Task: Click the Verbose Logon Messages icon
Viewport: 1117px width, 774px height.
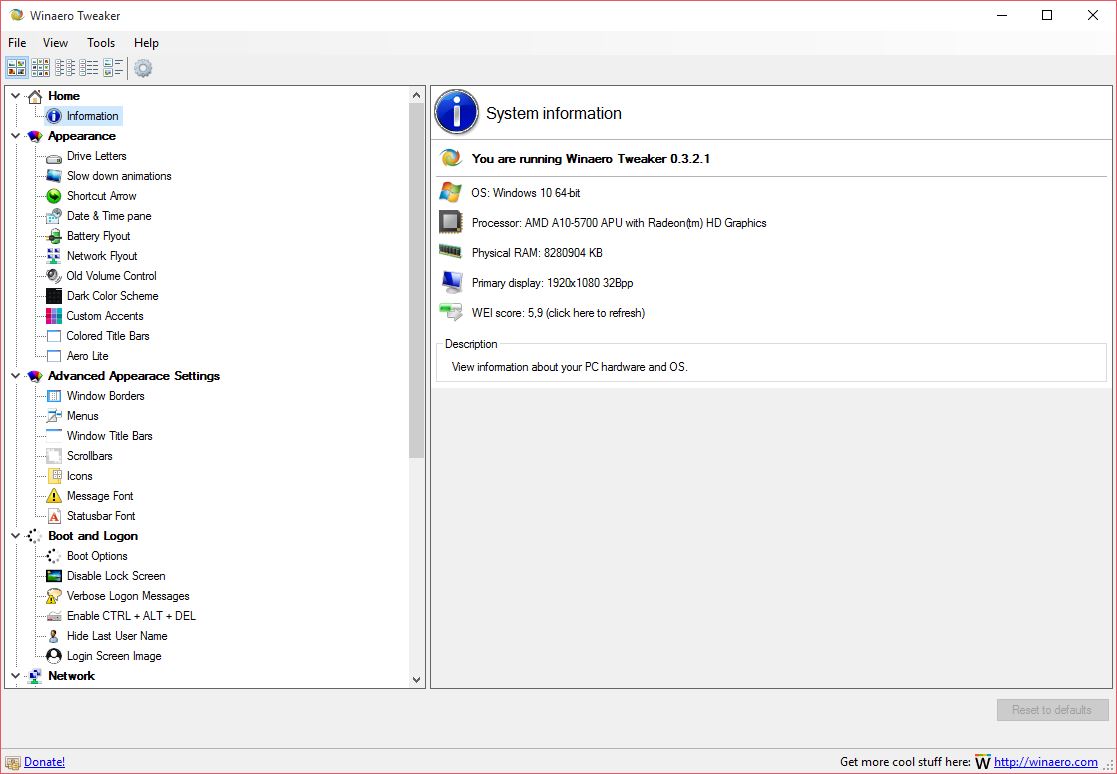Action: pos(54,596)
